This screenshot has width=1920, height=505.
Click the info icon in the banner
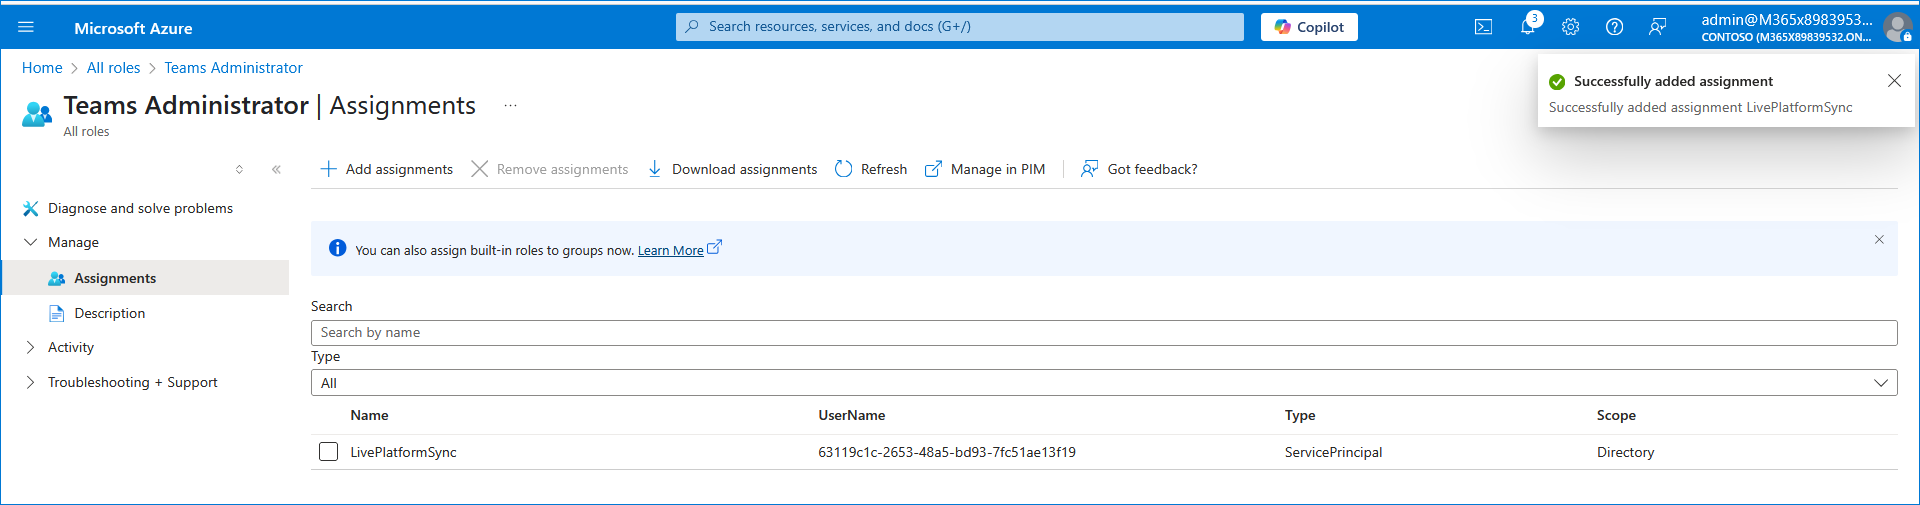coord(337,248)
